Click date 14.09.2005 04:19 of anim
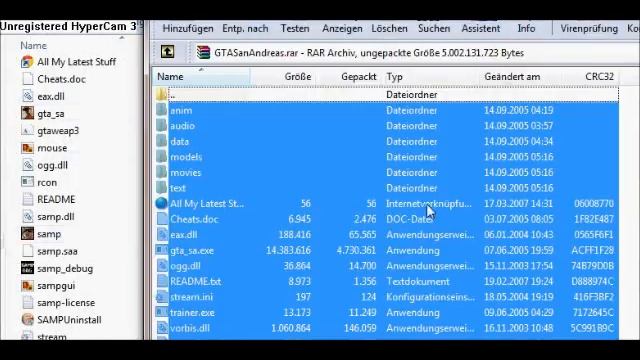This screenshot has width=640, height=360. pos(518,110)
